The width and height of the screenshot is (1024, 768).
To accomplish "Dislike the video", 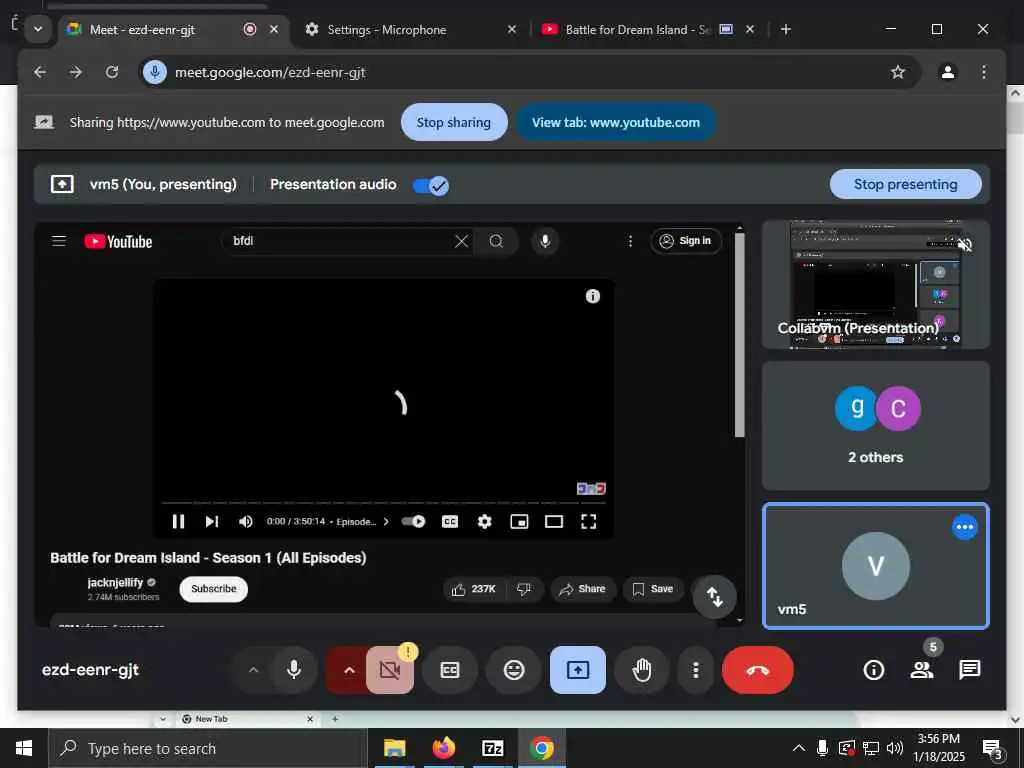I will [524, 589].
